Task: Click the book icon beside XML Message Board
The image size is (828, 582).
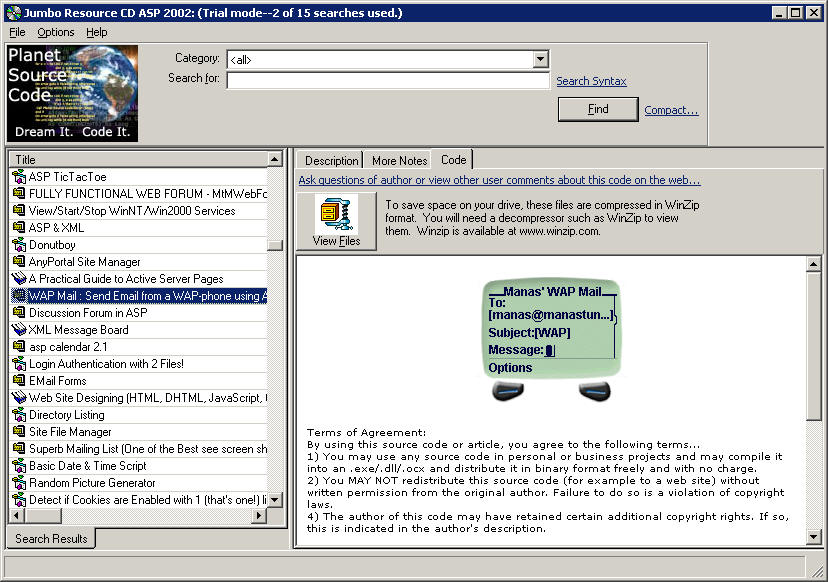Action: (19, 330)
